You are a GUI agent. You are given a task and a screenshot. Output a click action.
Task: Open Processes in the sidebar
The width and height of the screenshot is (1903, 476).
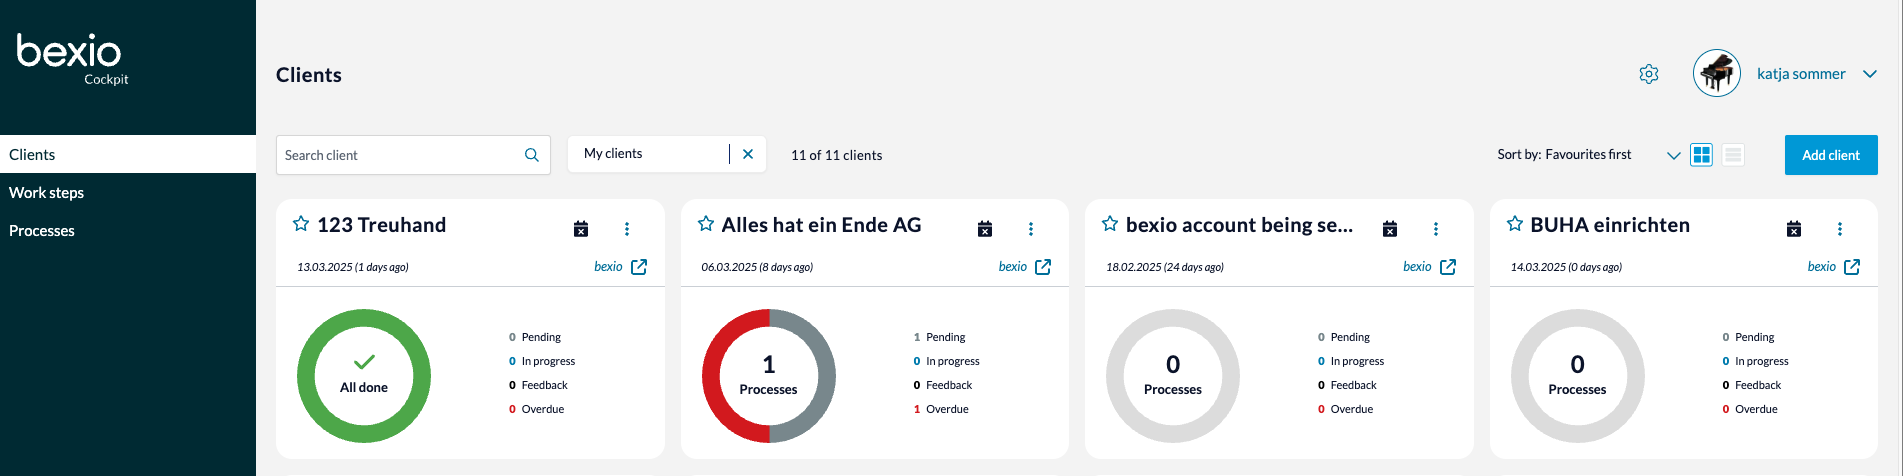tap(128, 230)
